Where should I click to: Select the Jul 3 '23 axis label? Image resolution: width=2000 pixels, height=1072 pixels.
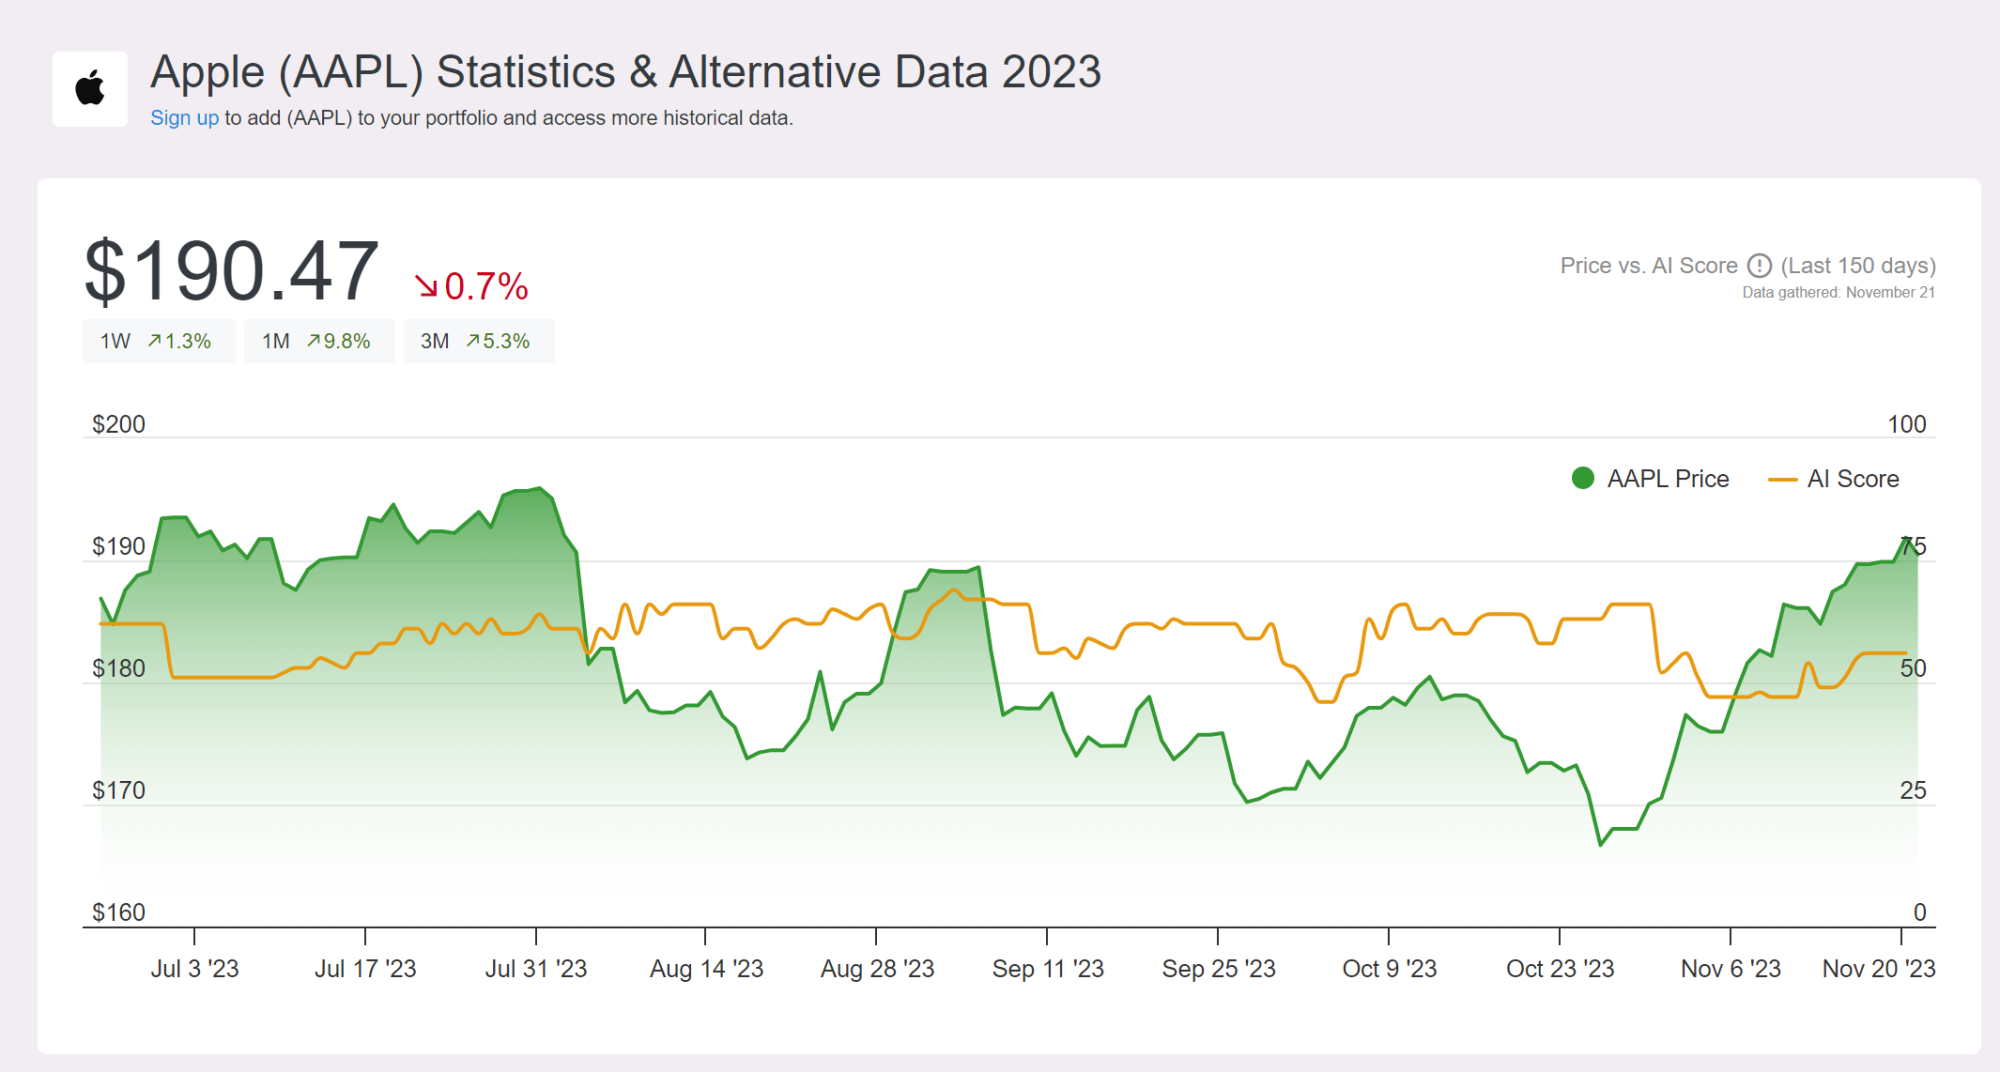196,968
